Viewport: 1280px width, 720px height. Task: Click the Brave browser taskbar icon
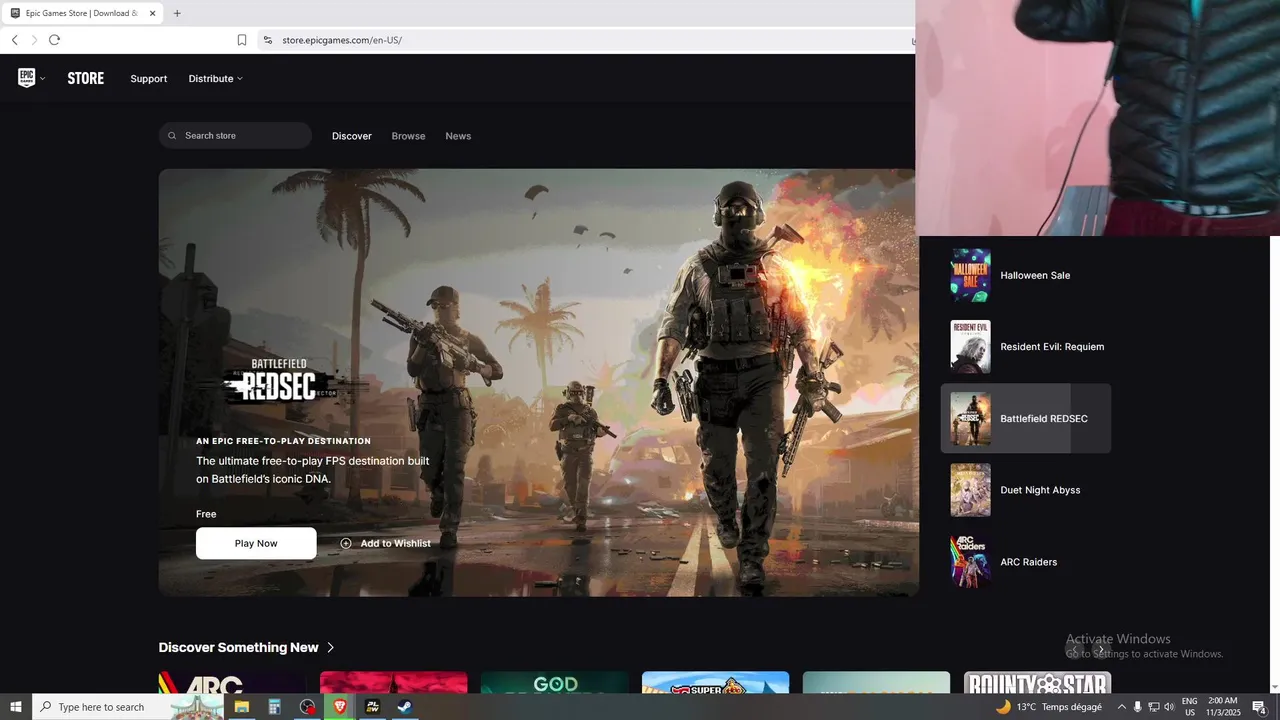point(340,707)
